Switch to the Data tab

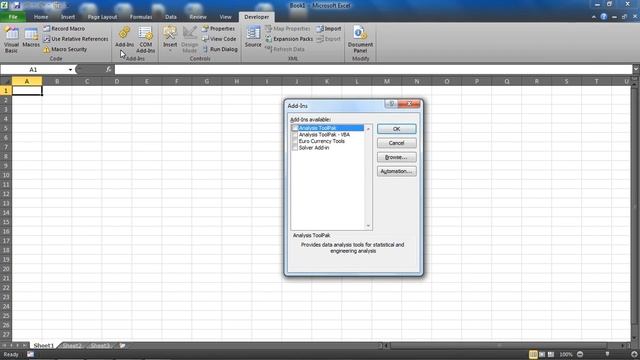tap(171, 17)
